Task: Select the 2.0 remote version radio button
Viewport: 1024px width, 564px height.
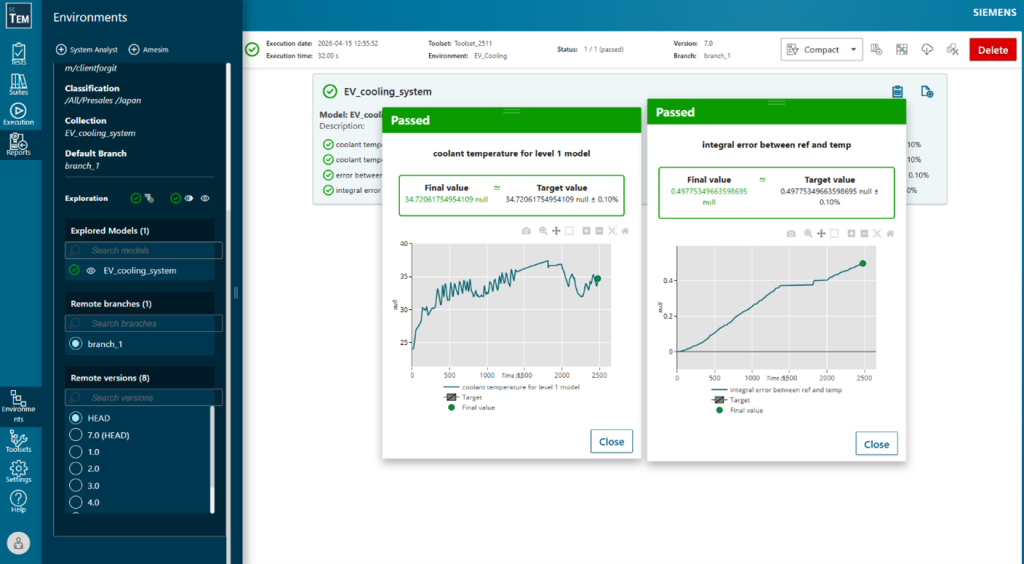Action: (x=76, y=469)
